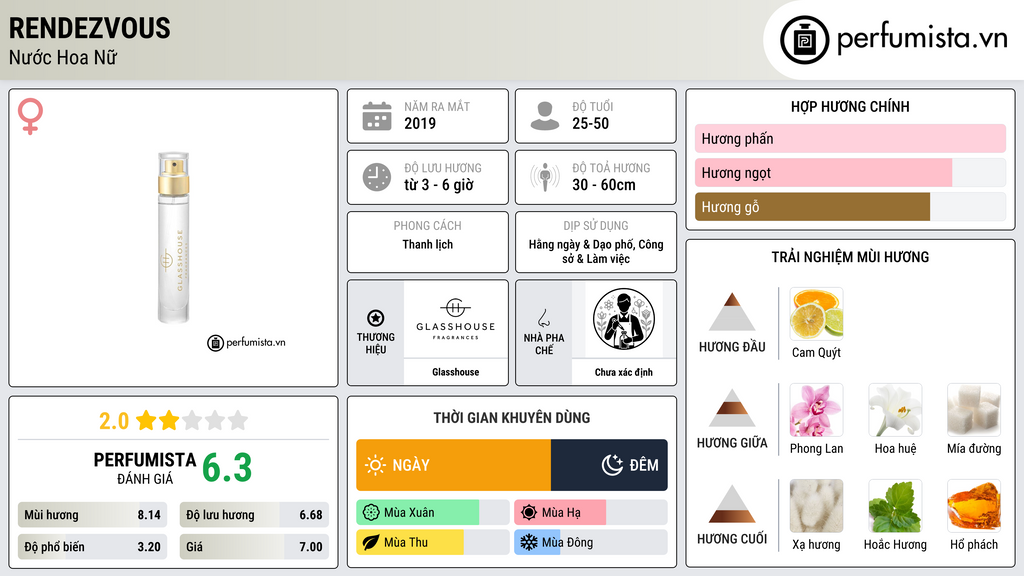Click the nose icon above Nhà pha chế

543,318
